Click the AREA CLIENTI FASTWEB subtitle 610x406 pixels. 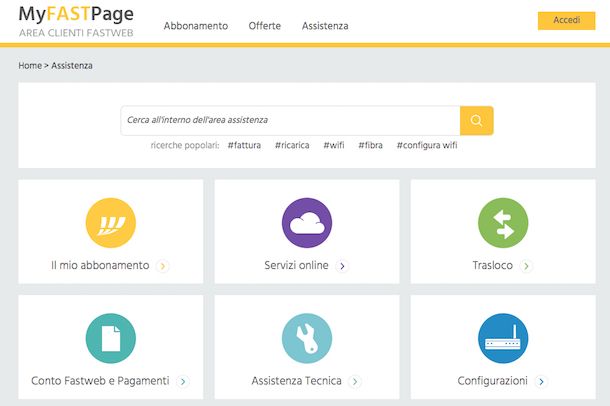coord(76,33)
